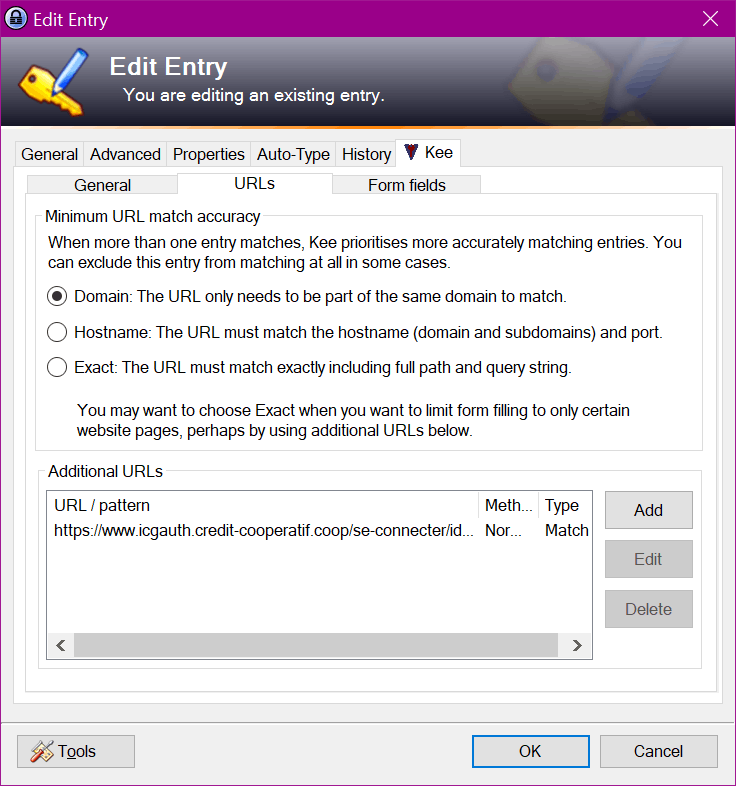Select Domain match accuracy option
Image resolution: width=736 pixels, height=786 pixels.
pos(58,297)
